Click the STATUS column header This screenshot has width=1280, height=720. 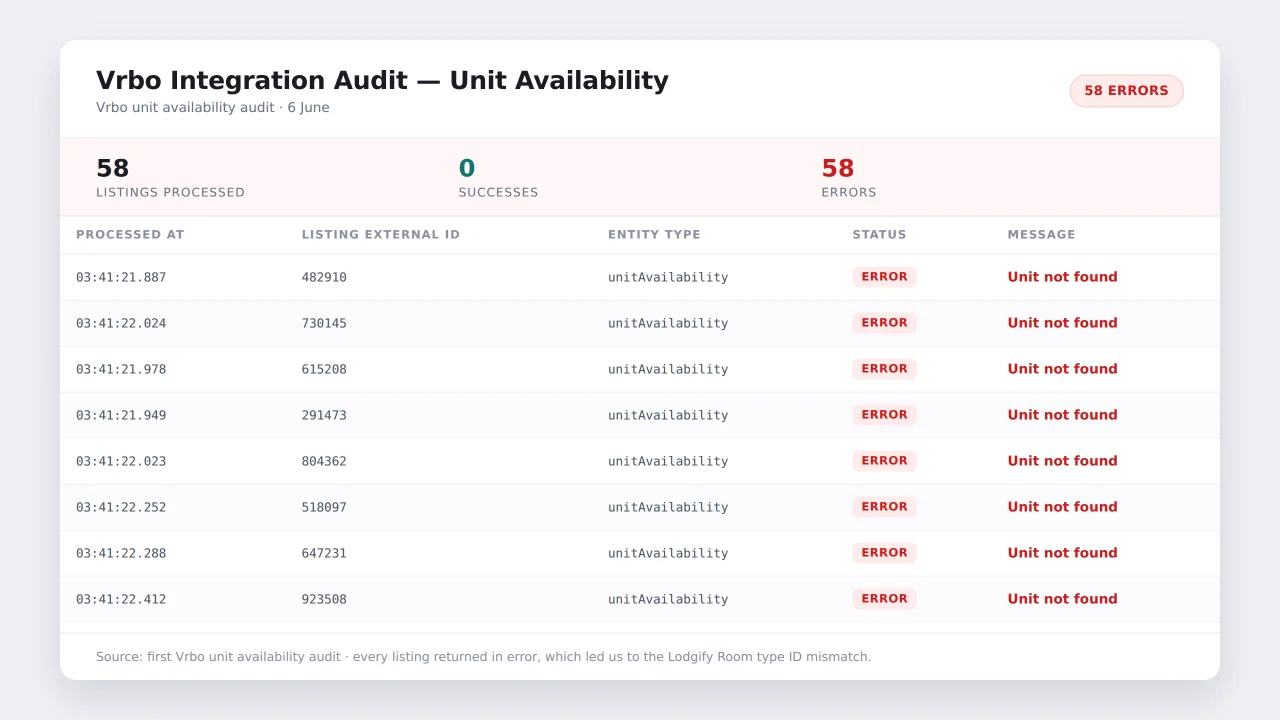pyautogui.click(x=879, y=235)
